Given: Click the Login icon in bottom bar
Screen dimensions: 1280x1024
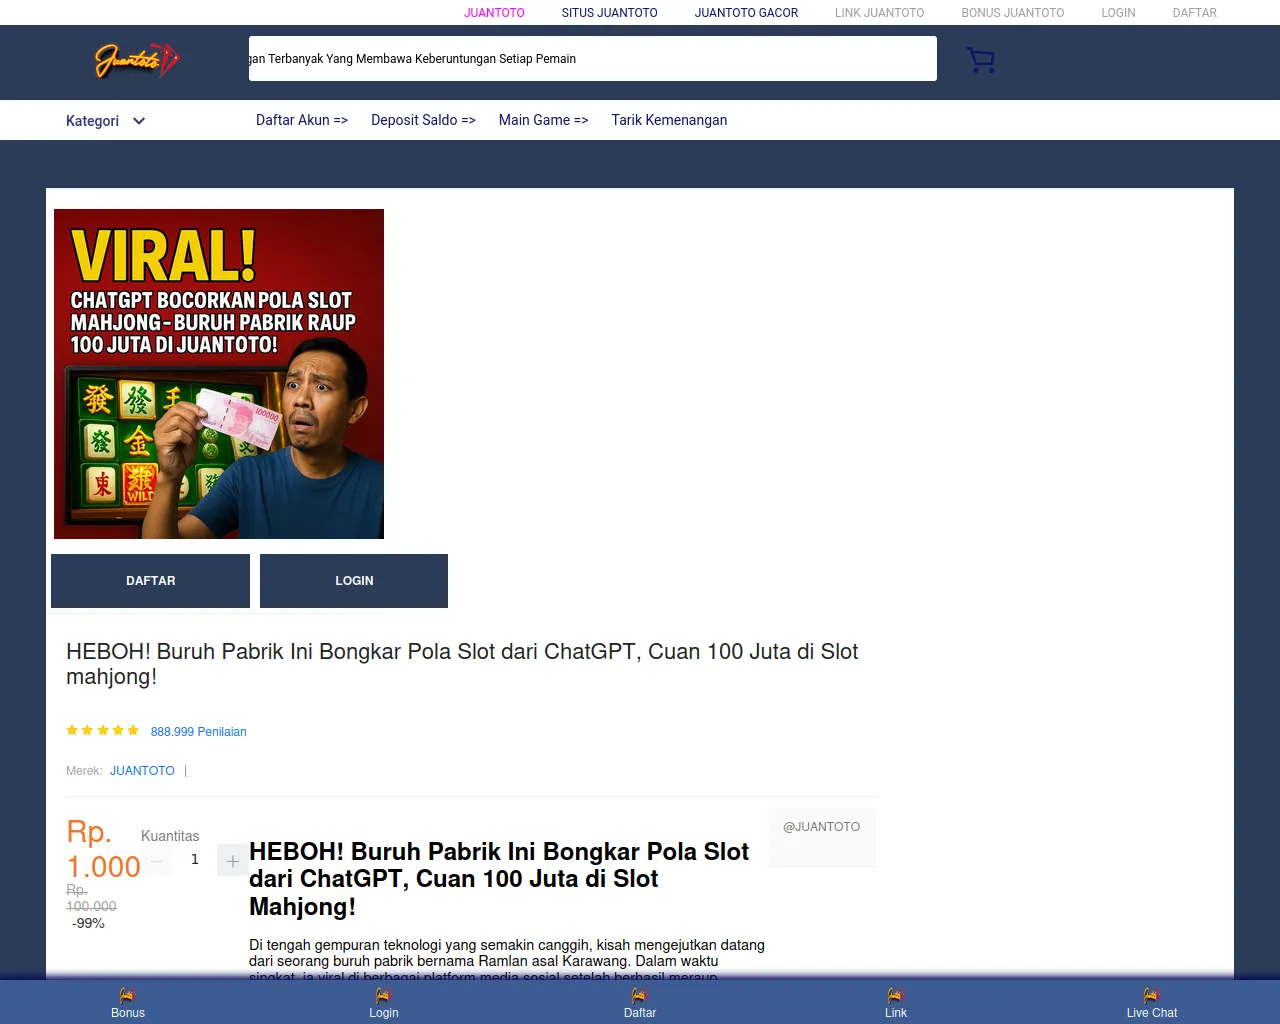Looking at the screenshot, I should 384,995.
